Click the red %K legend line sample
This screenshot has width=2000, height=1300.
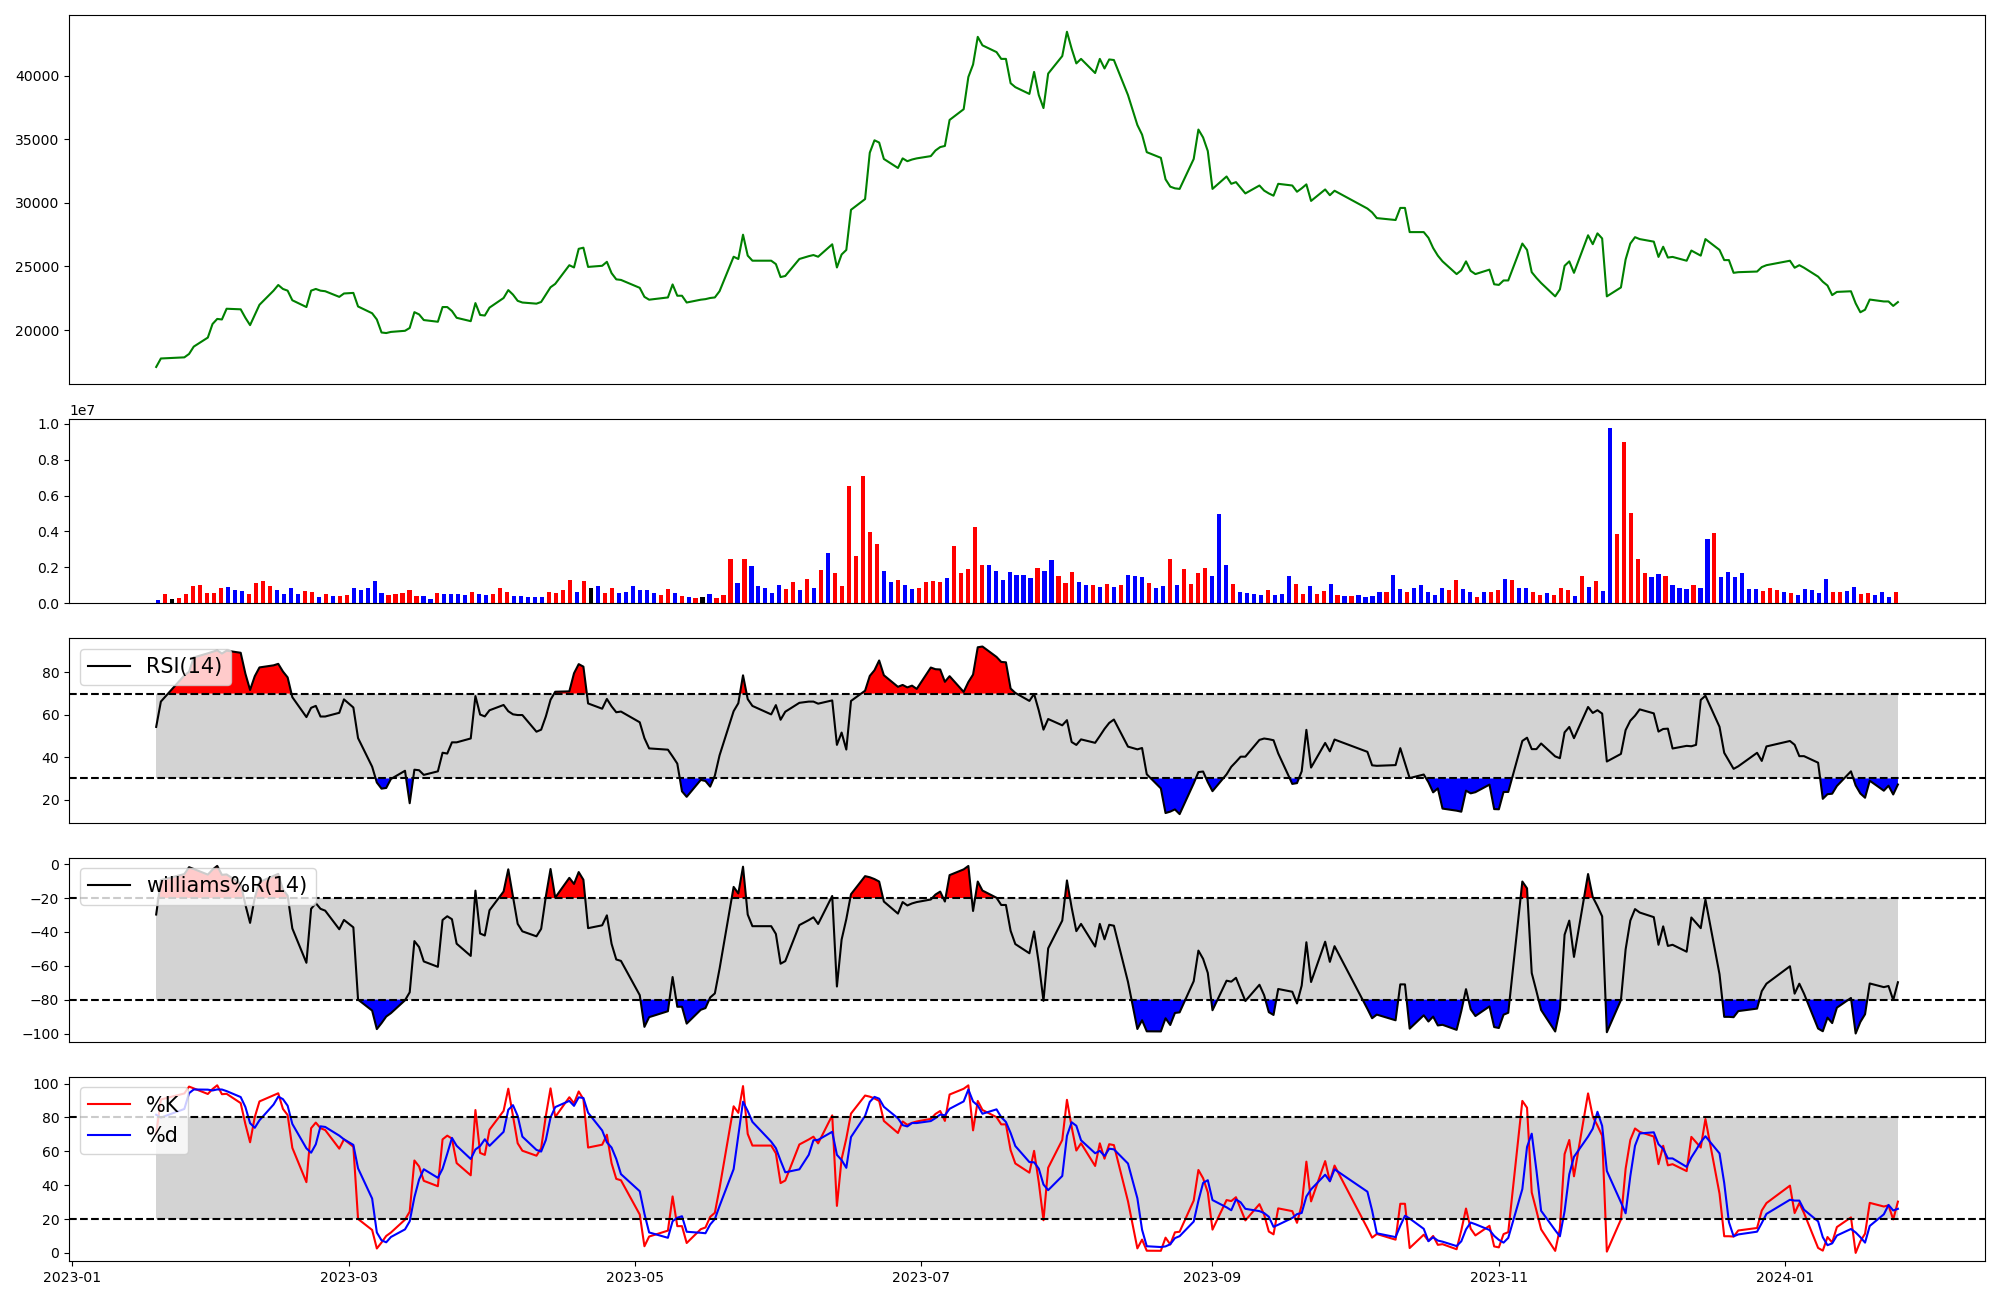click(109, 1105)
